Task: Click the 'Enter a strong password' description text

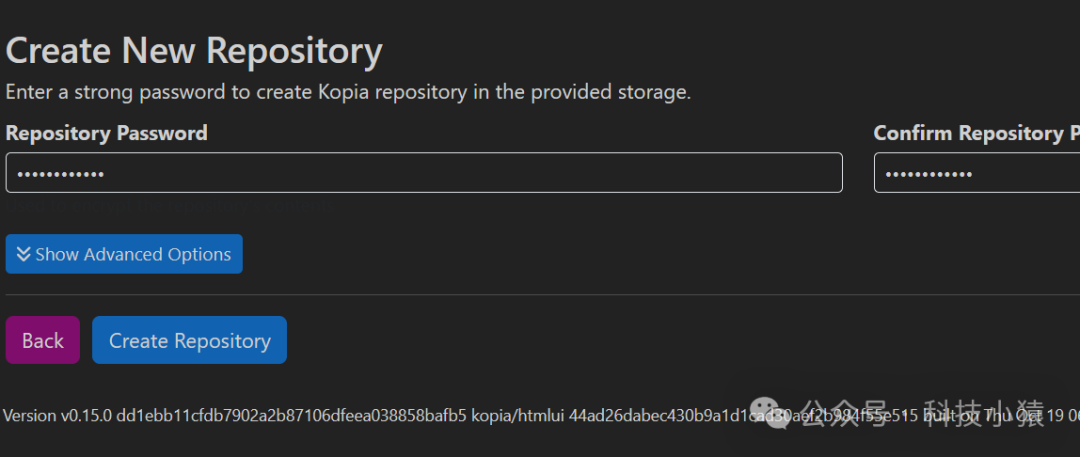Action: (x=348, y=92)
